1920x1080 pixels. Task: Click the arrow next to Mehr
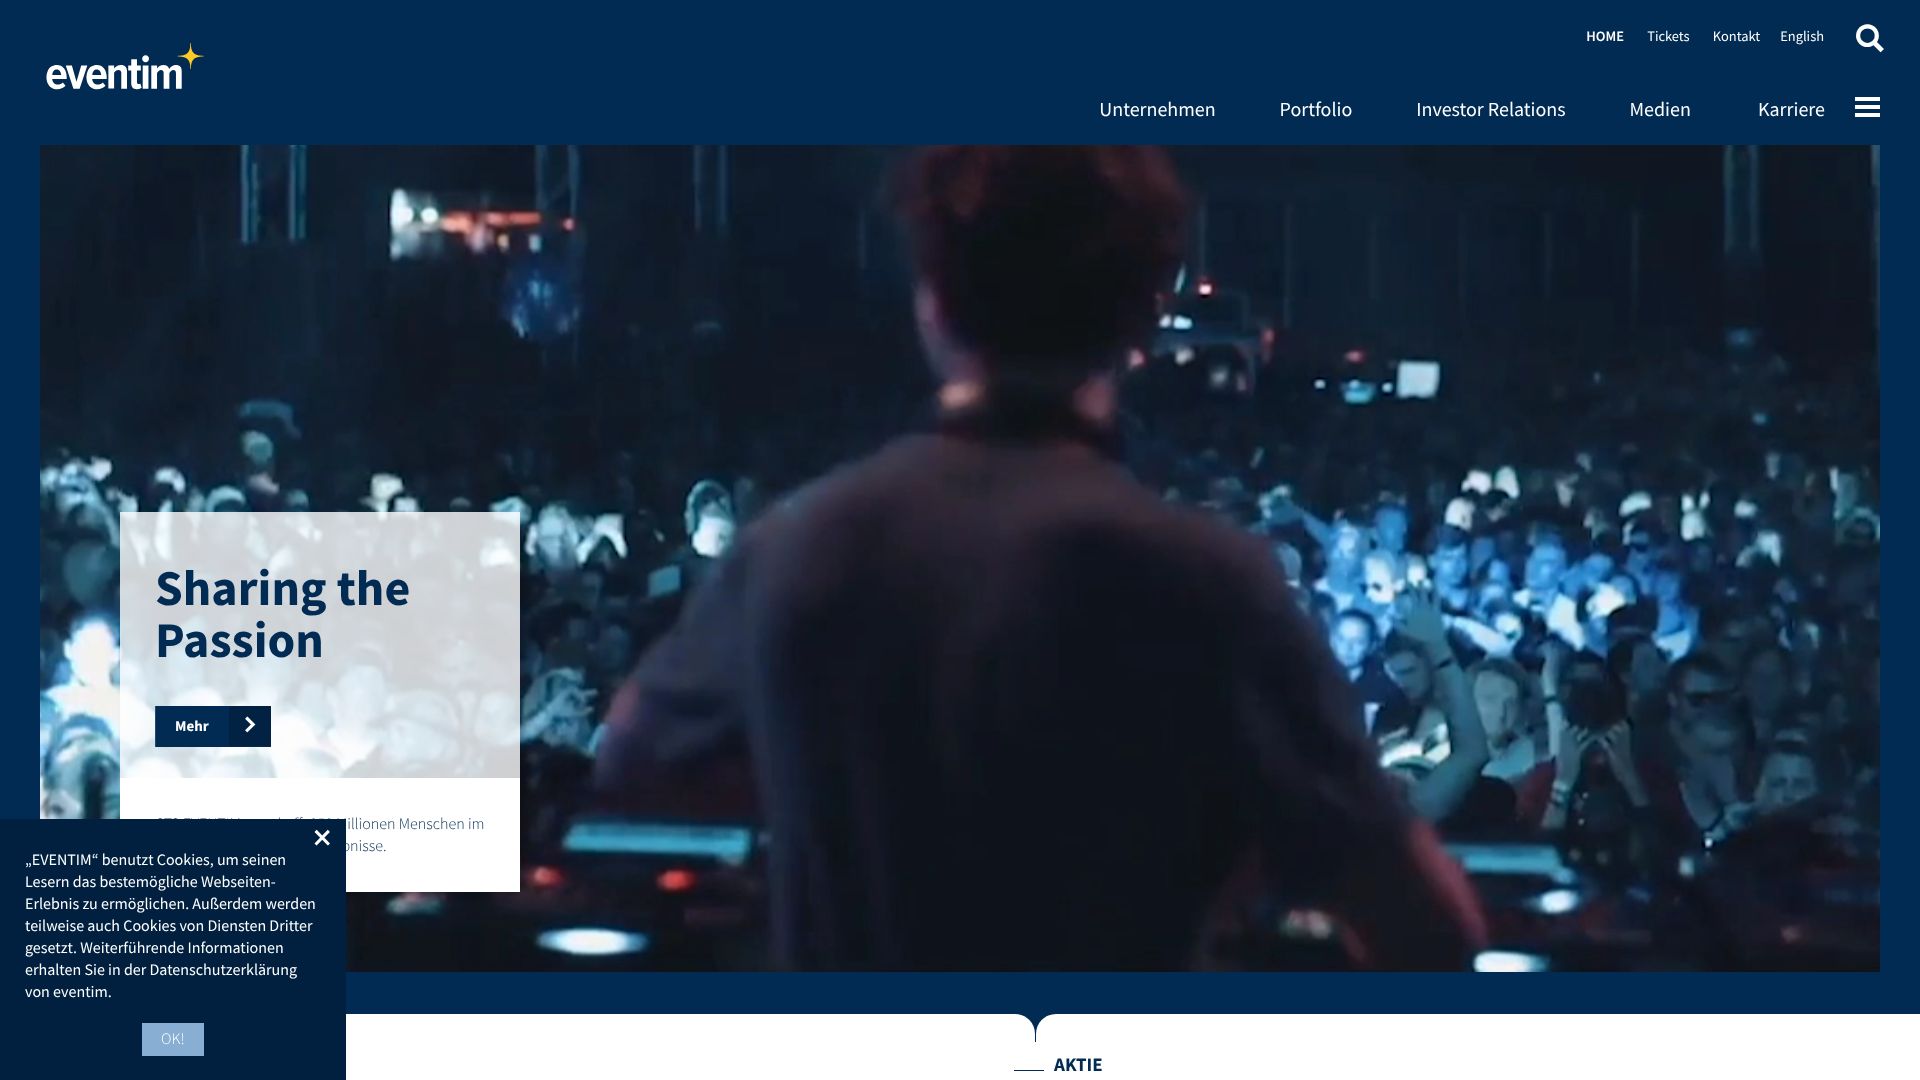pyautogui.click(x=250, y=726)
